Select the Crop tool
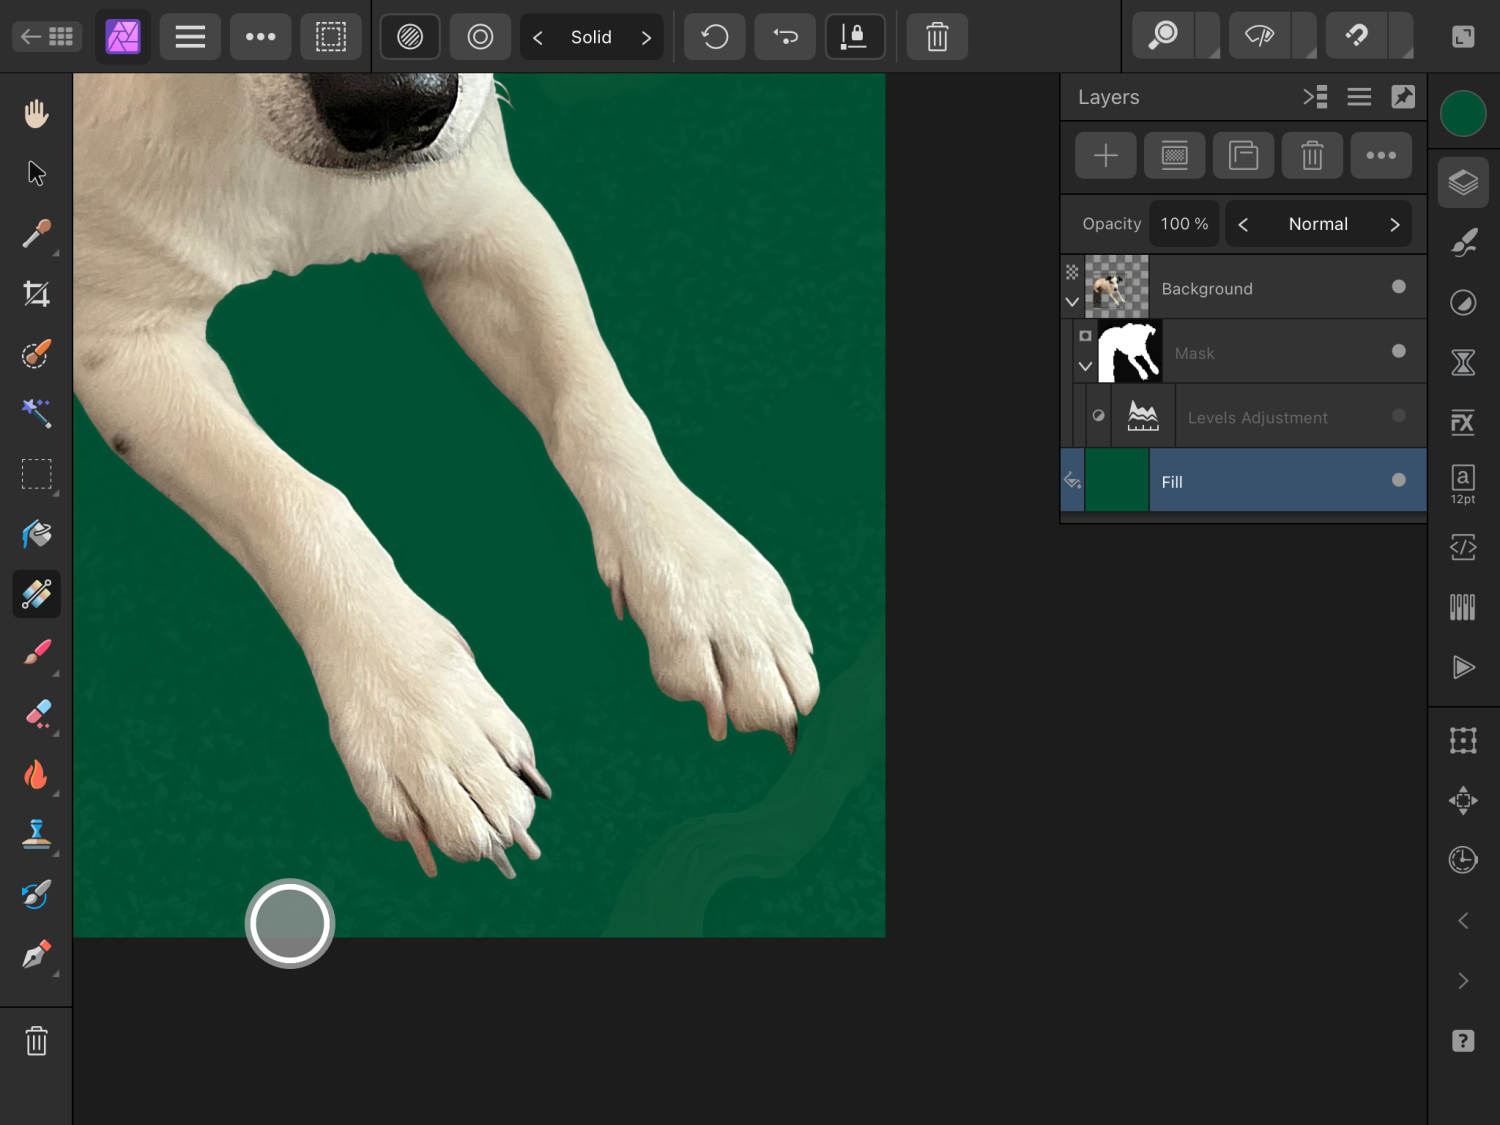Screen dimensions: 1500x1125 pos(36,294)
